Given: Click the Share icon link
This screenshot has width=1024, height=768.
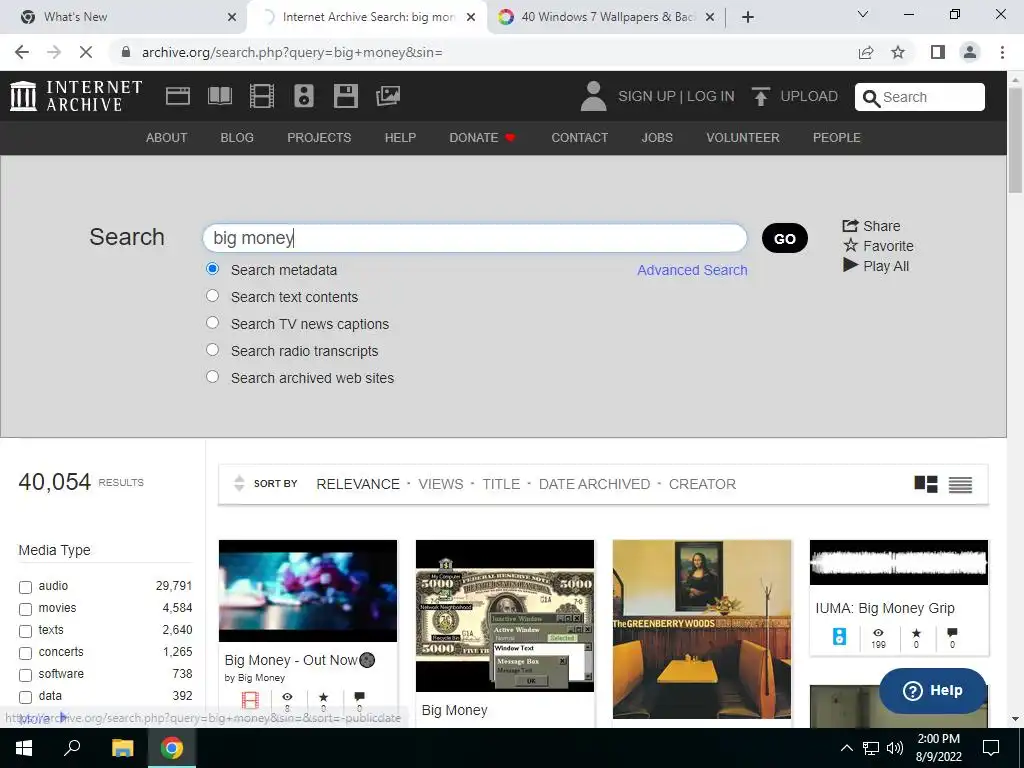Looking at the screenshot, I should (871, 226).
